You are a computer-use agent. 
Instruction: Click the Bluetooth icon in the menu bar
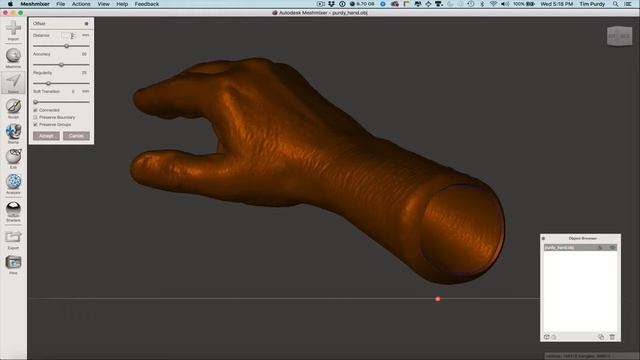[482, 4]
